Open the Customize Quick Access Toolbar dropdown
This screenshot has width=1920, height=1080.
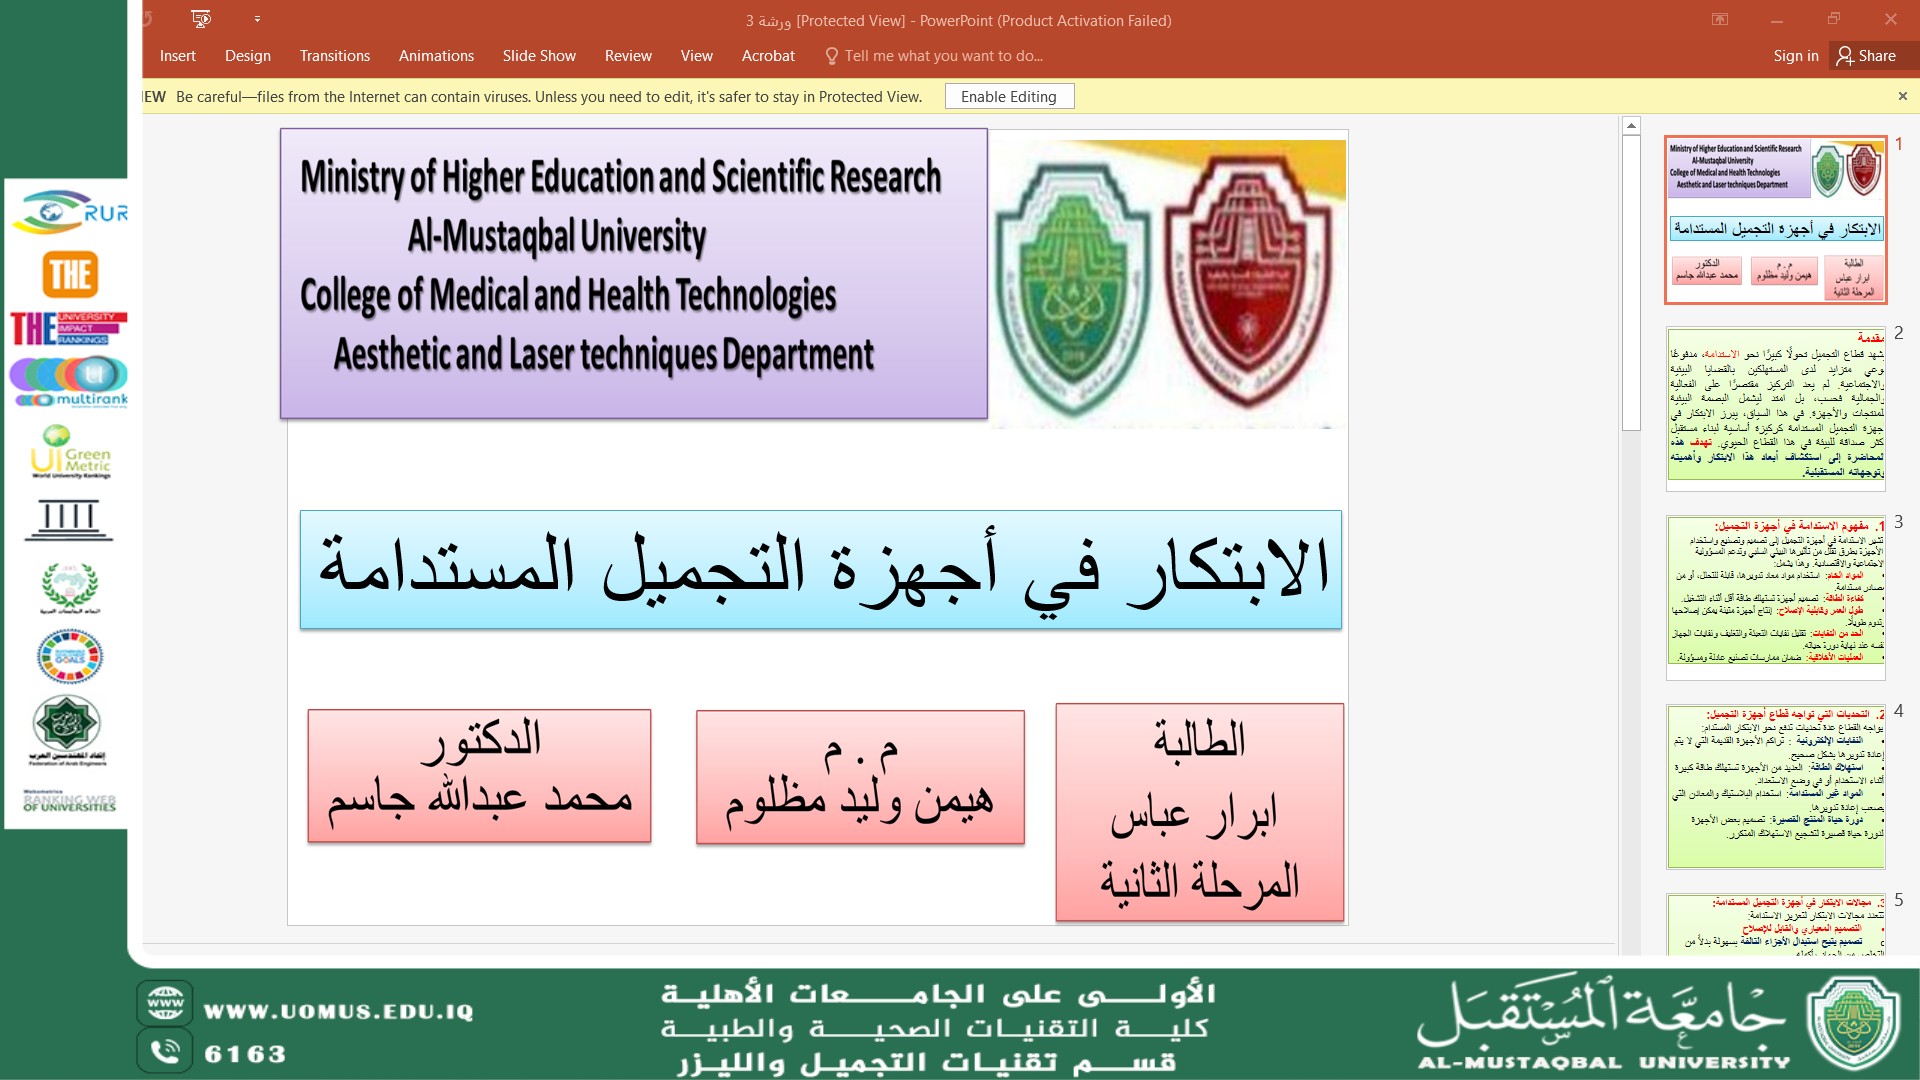257,19
